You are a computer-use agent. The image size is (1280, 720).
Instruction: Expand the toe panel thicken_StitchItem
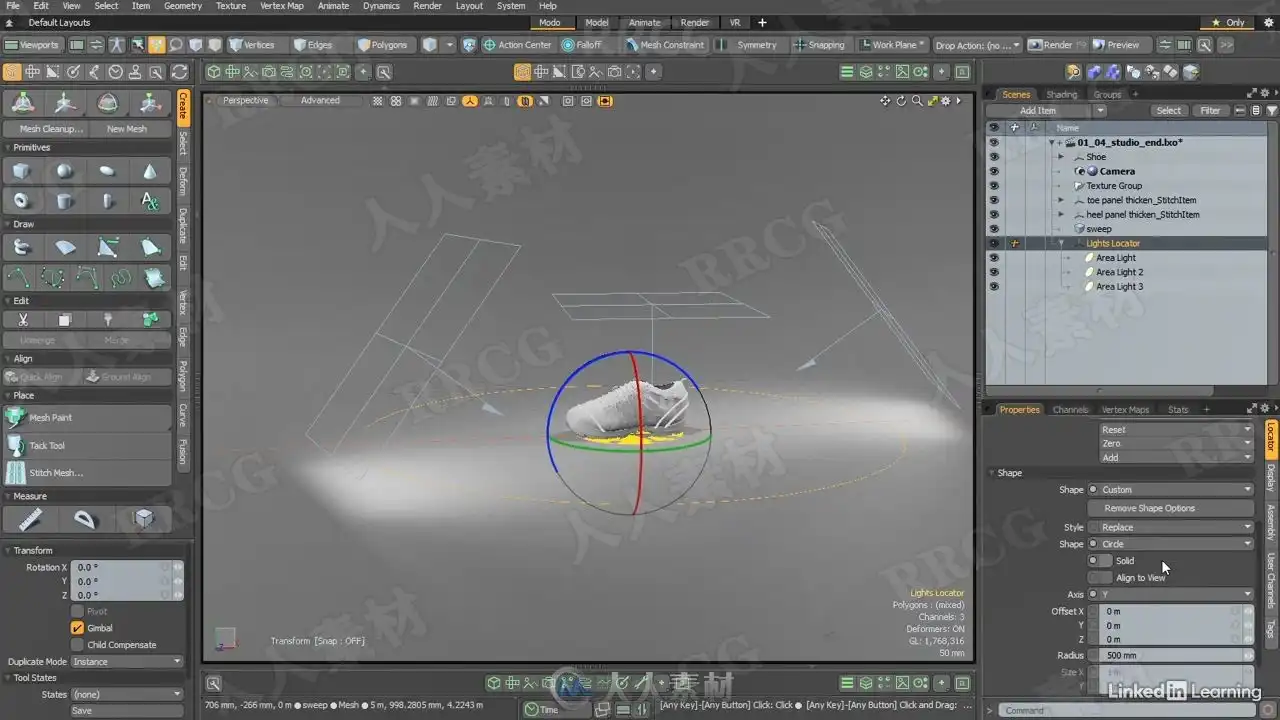1061,200
